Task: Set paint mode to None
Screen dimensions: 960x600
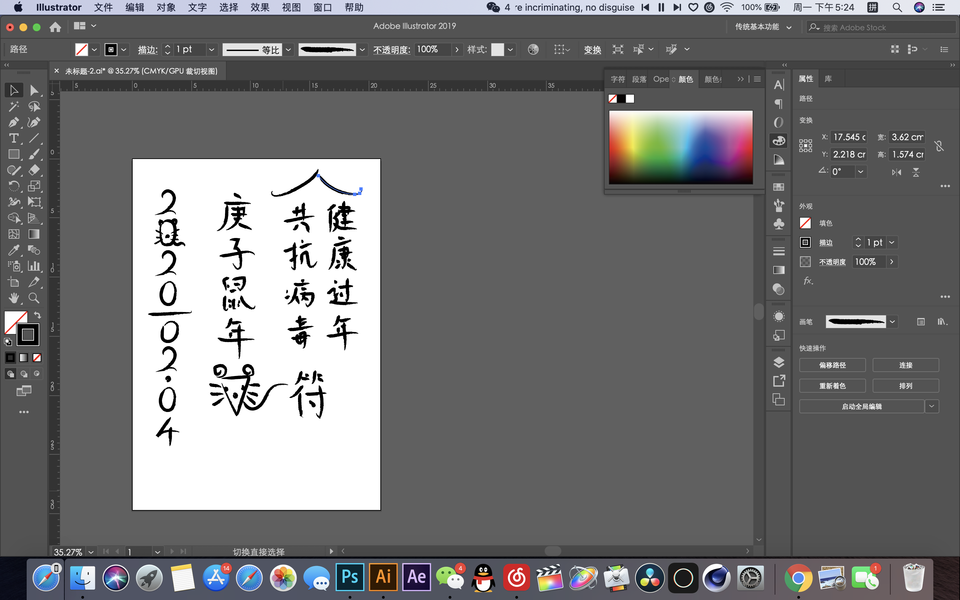Action: (x=37, y=358)
